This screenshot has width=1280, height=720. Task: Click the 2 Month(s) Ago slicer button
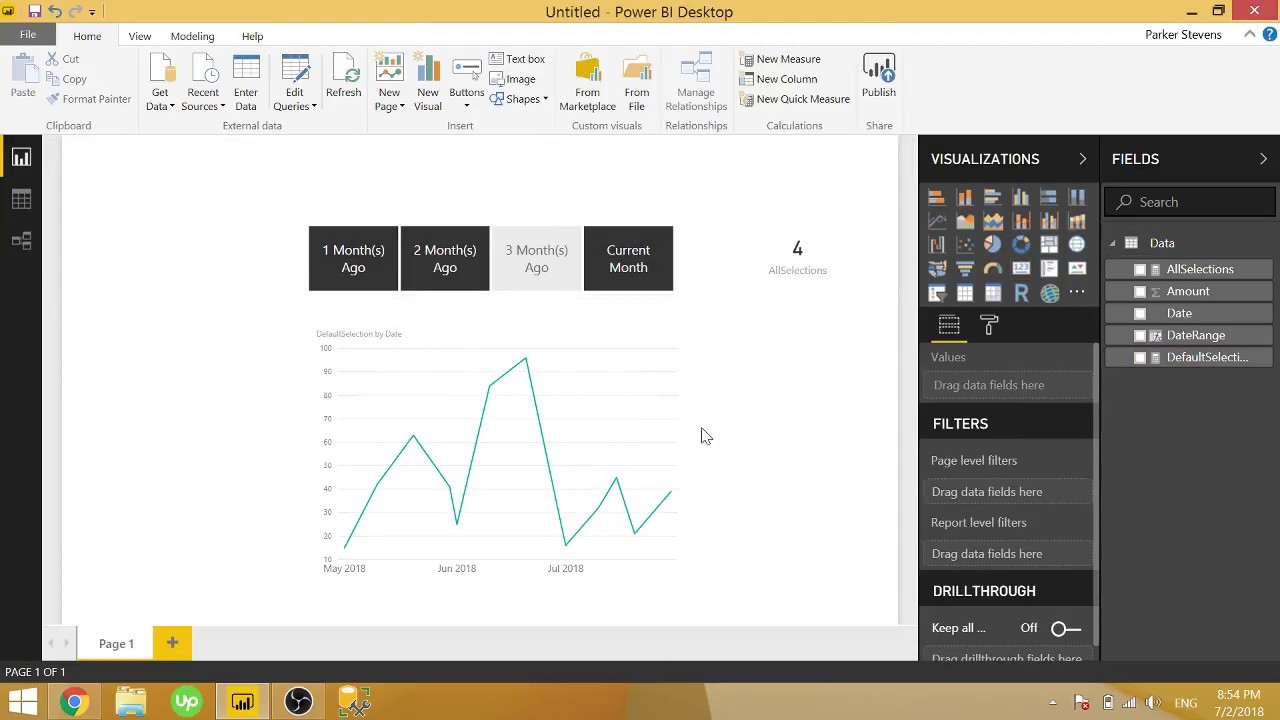[x=445, y=259]
